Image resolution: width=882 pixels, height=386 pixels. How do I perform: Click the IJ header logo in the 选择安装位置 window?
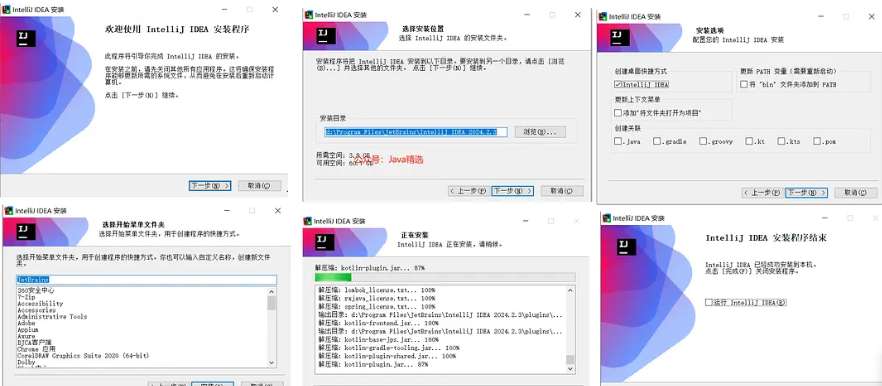point(326,36)
